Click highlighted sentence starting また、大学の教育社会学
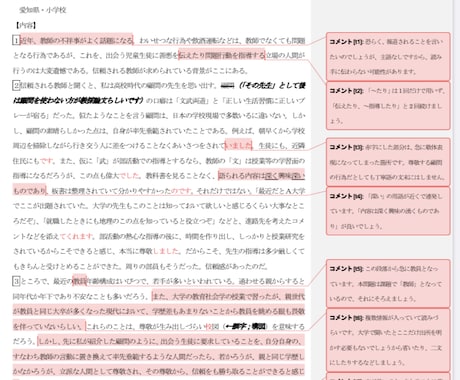460x380 pixels. pos(159,311)
